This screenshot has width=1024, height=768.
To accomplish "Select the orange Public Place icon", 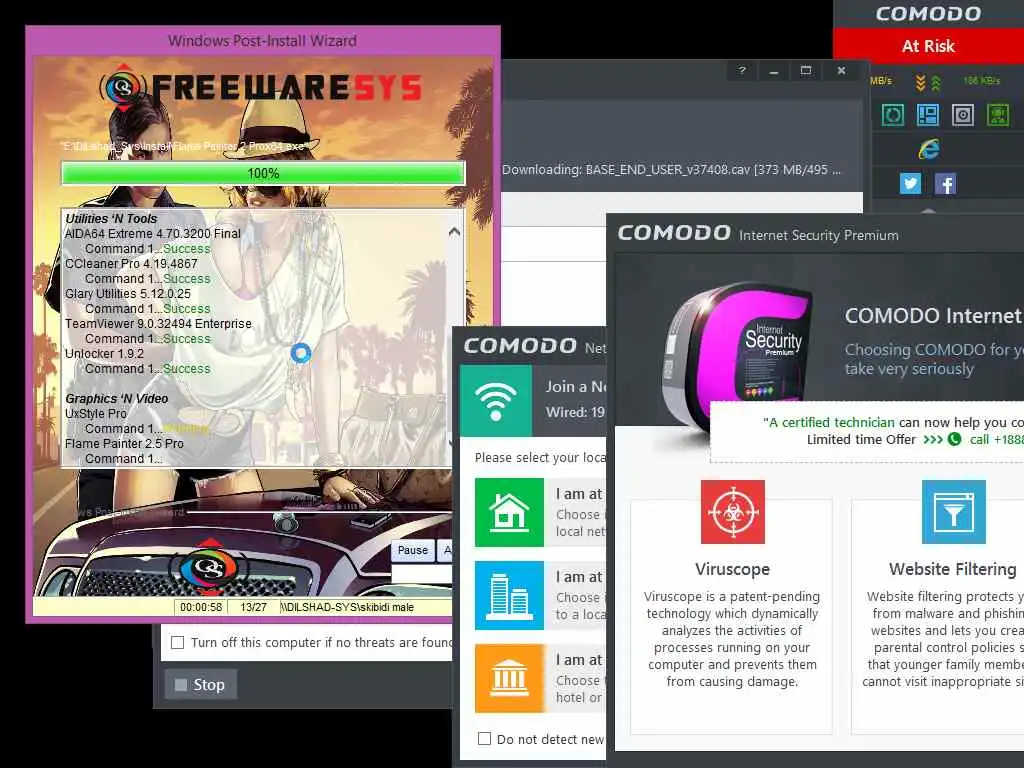I will pyautogui.click(x=509, y=678).
